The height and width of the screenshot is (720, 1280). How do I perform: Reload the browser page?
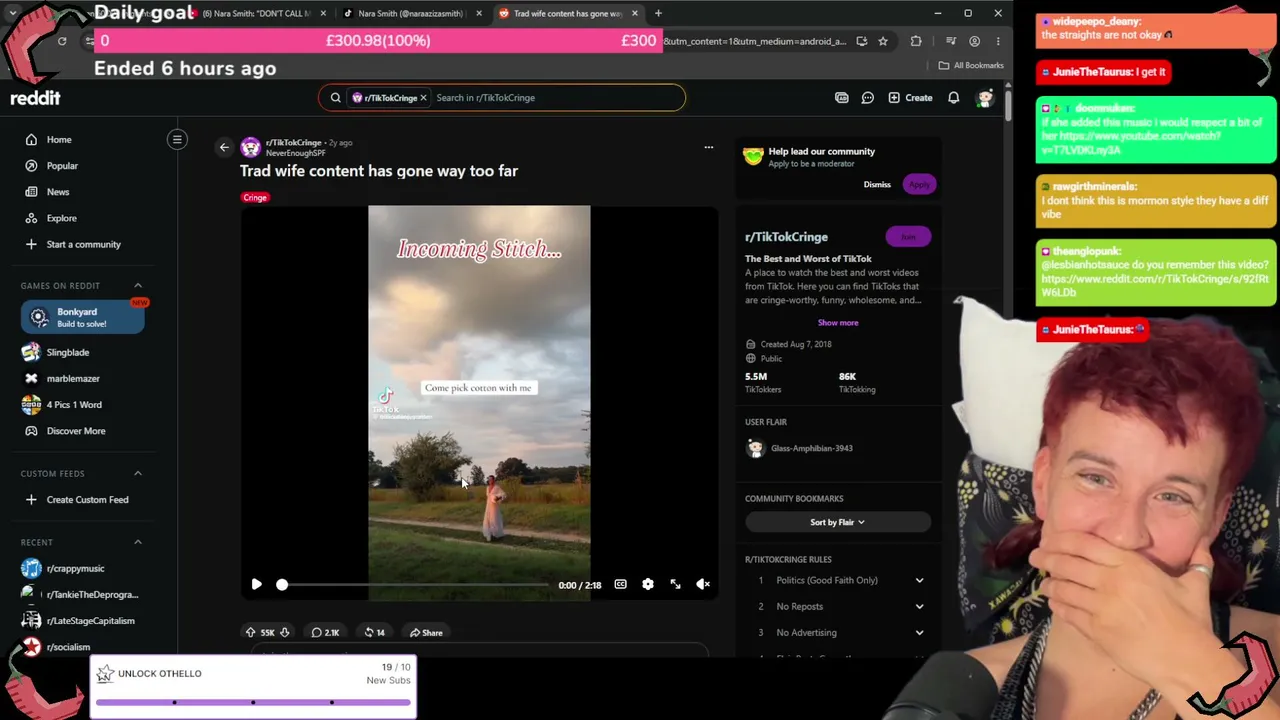[x=62, y=41]
